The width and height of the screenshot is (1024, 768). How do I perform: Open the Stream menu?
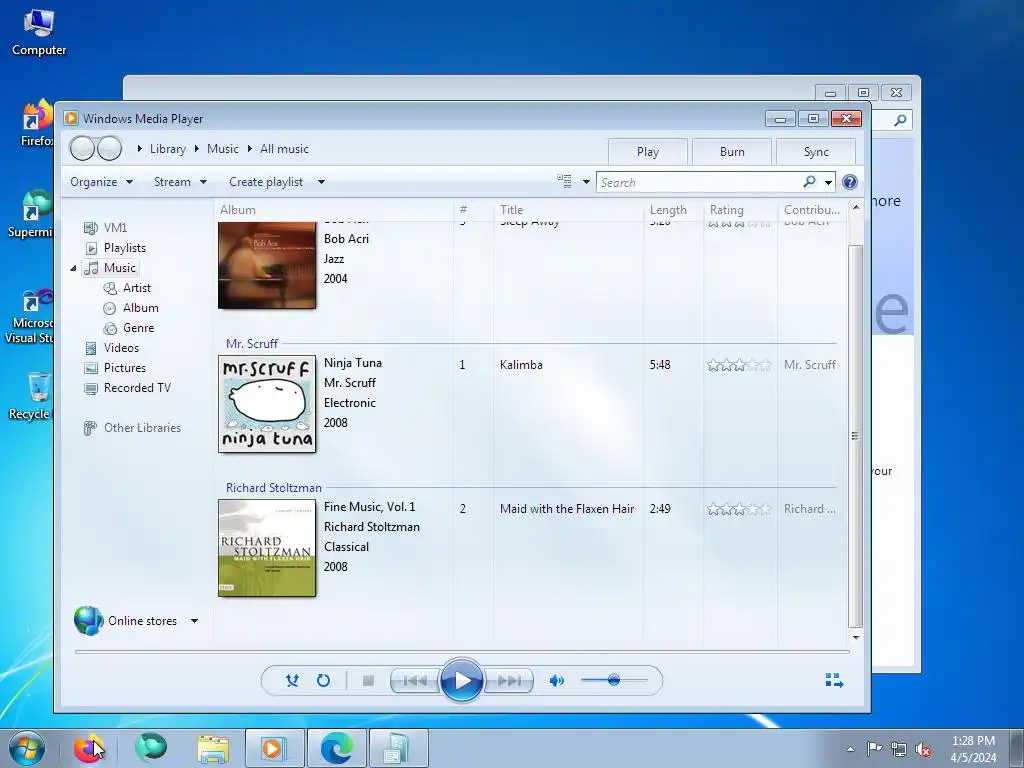tap(180, 182)
